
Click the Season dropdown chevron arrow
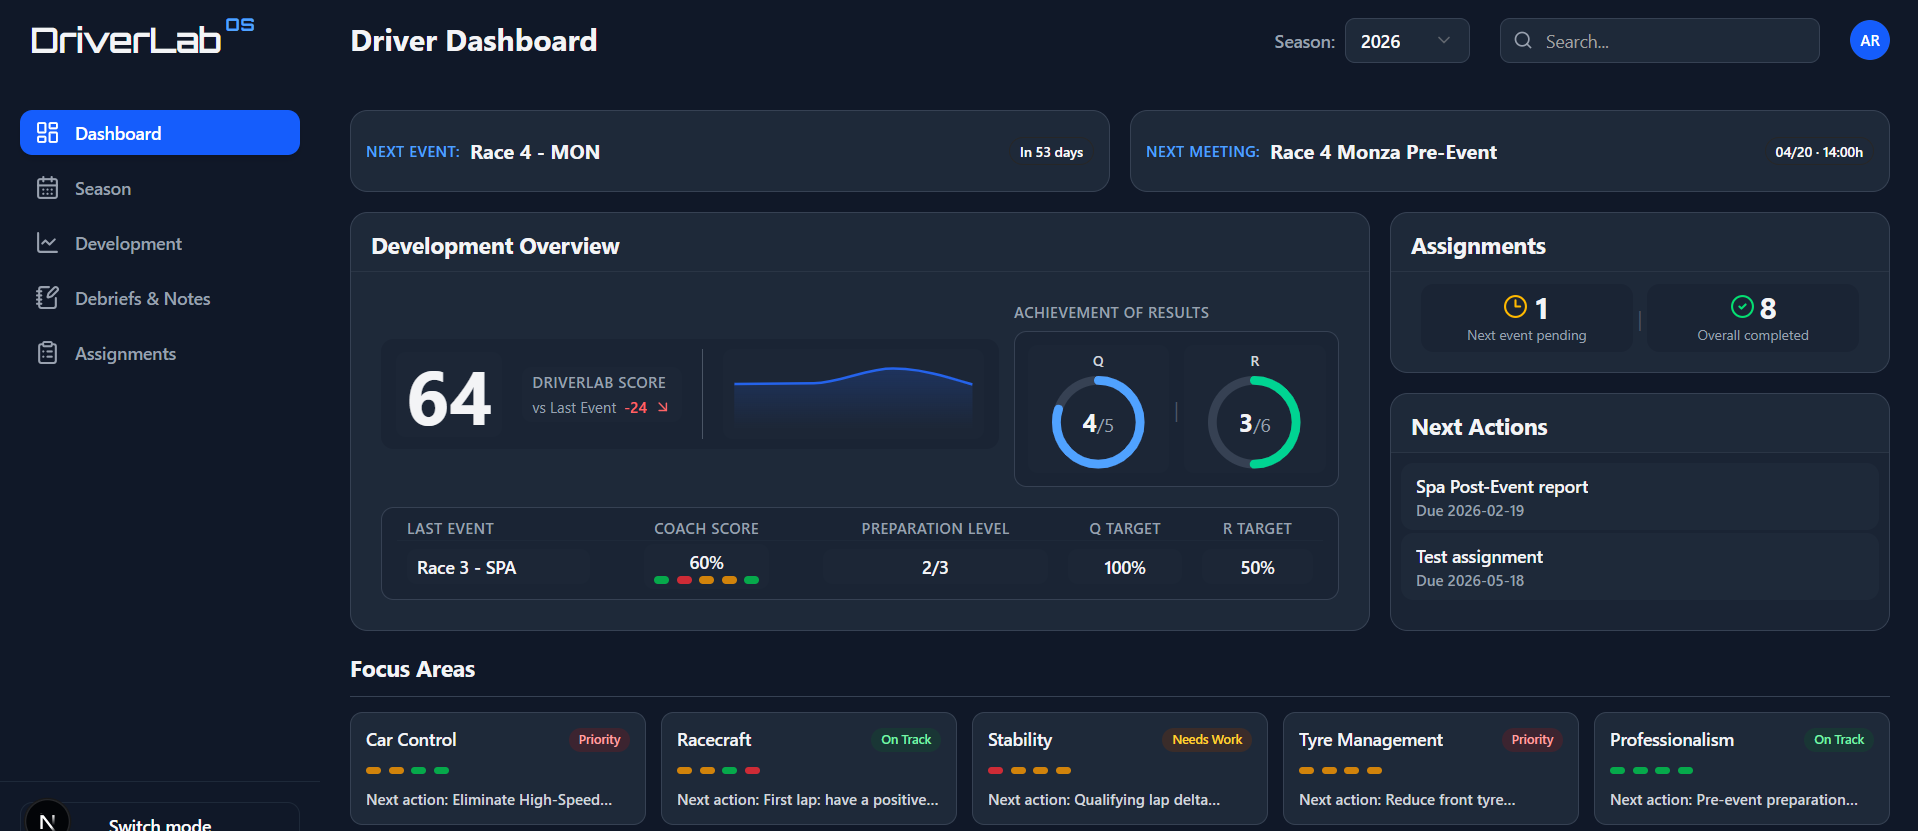click(x=1443, y=41)
